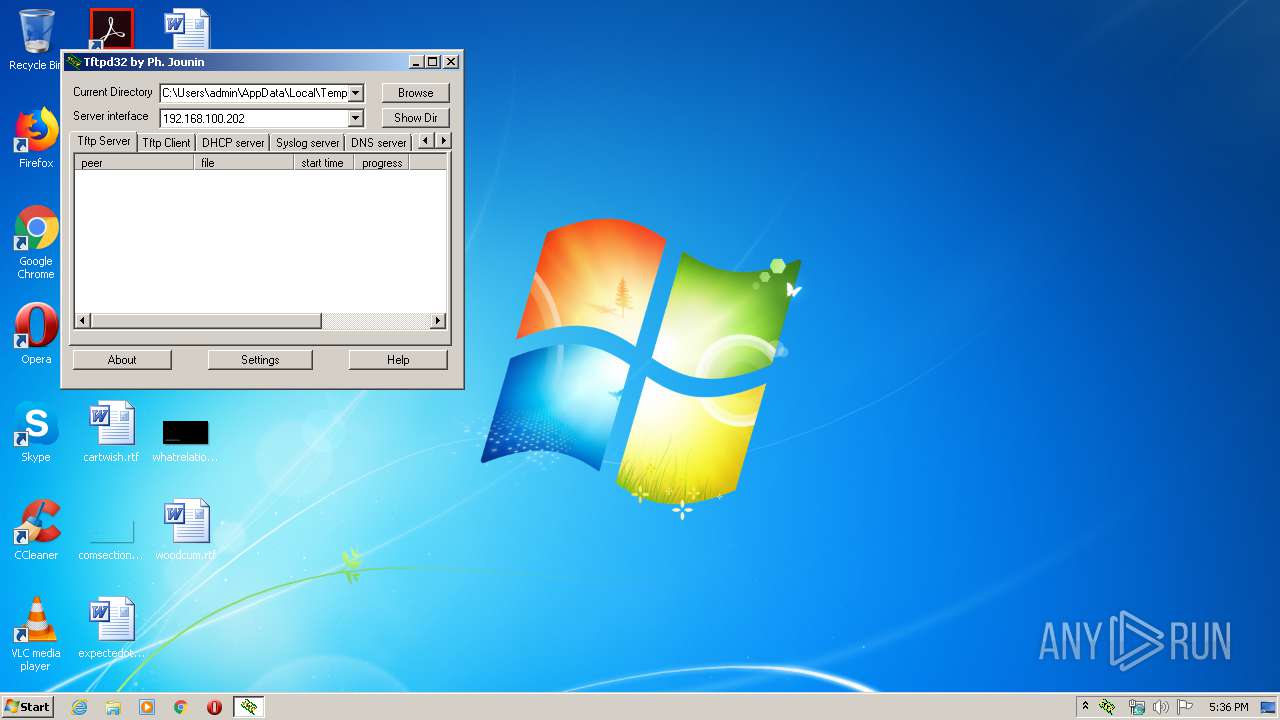Minimize the Tftpd32 window
This screenshot has height=720, width=1280.
416,62
